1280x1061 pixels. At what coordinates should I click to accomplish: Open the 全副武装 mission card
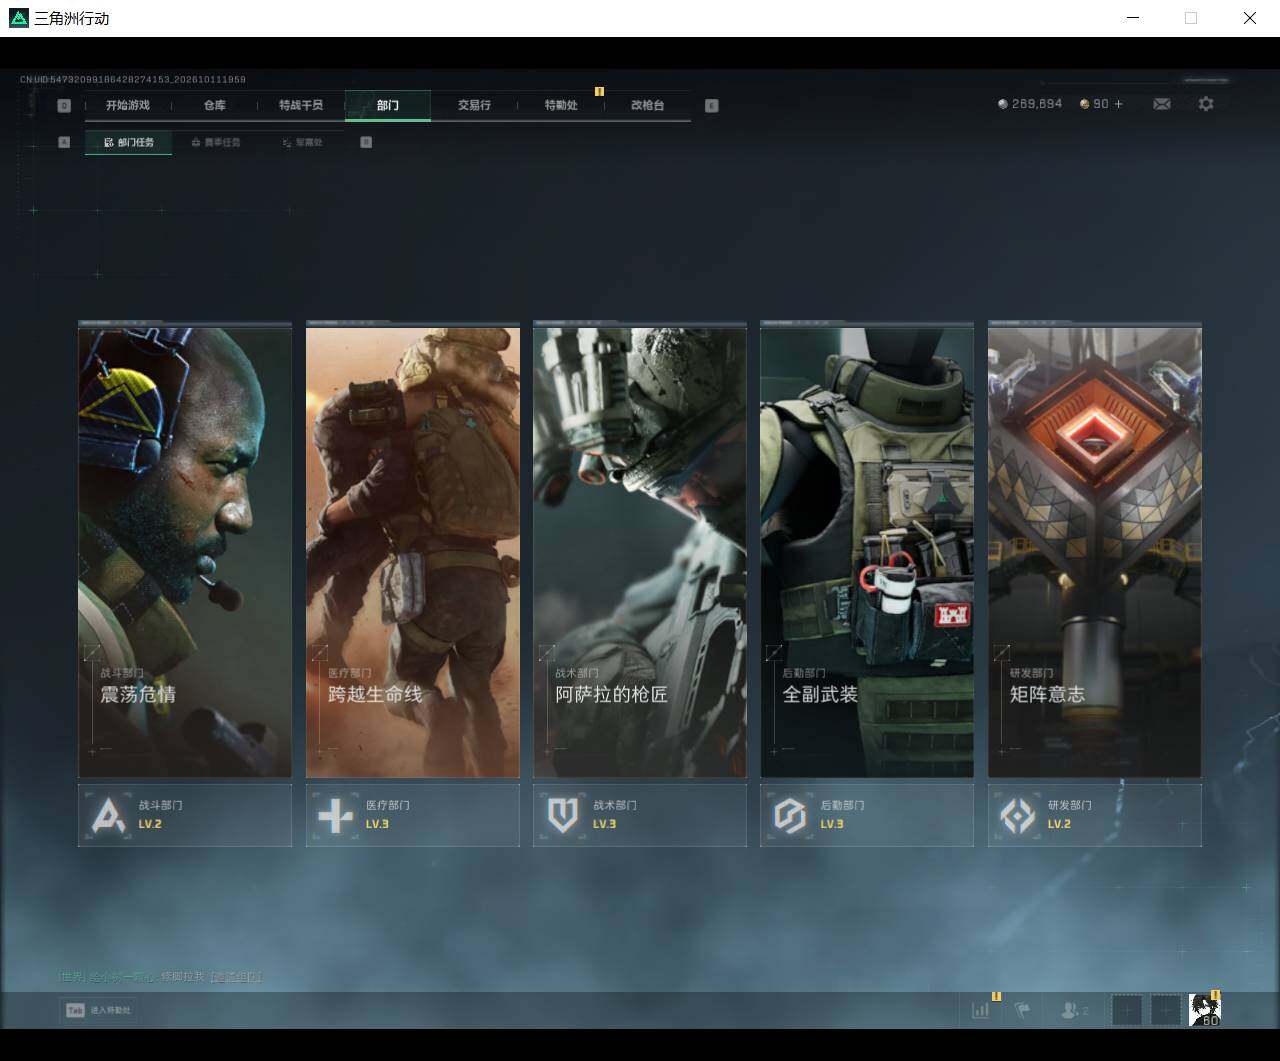pyautogui.click(x=867, y=549)
